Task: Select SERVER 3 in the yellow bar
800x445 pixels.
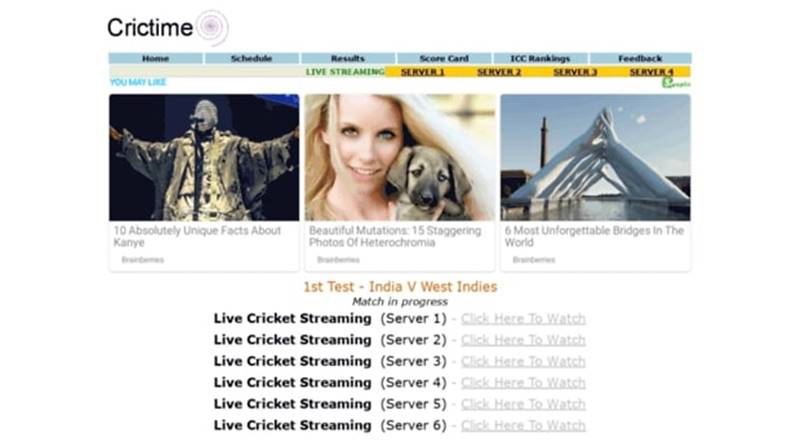Action: click(575, 72)
